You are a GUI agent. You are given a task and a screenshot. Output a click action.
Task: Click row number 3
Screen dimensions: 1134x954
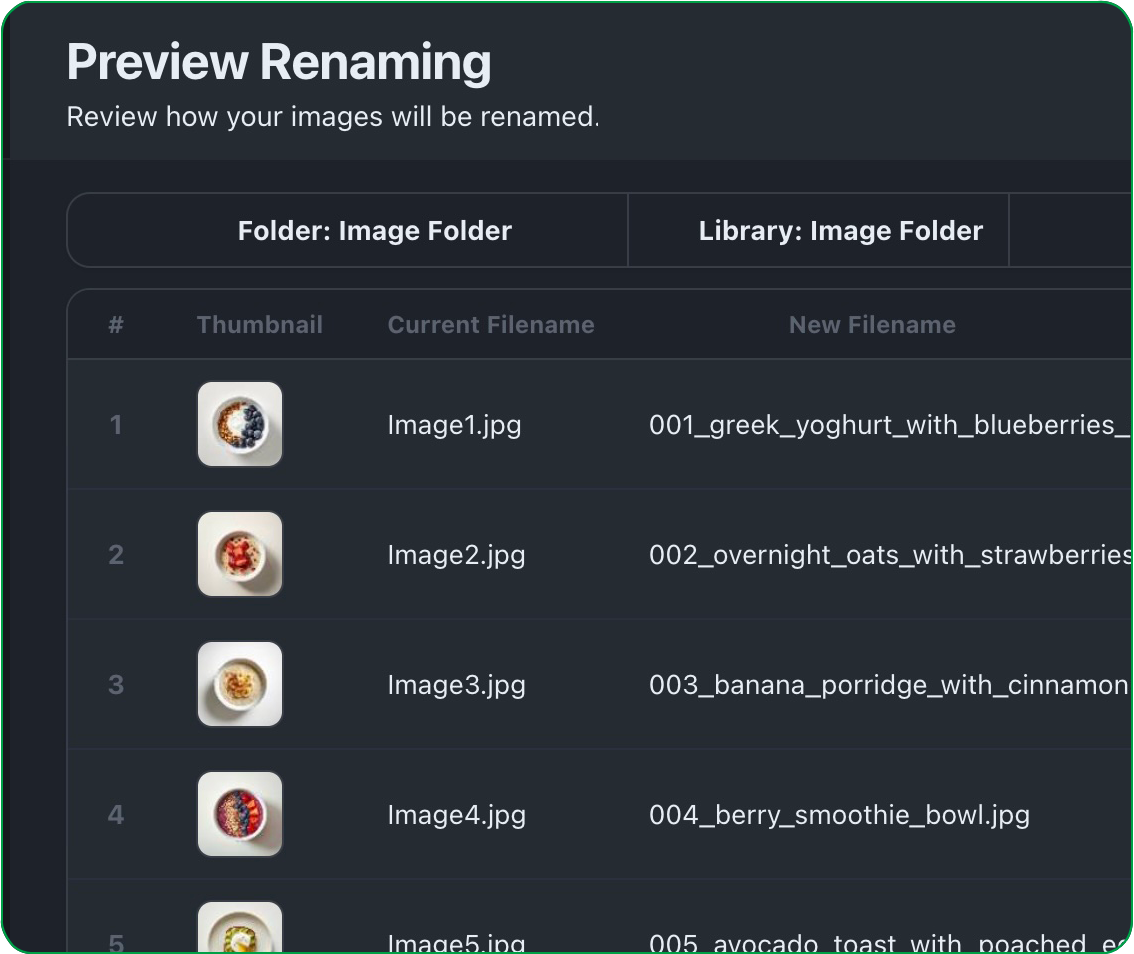116,685
